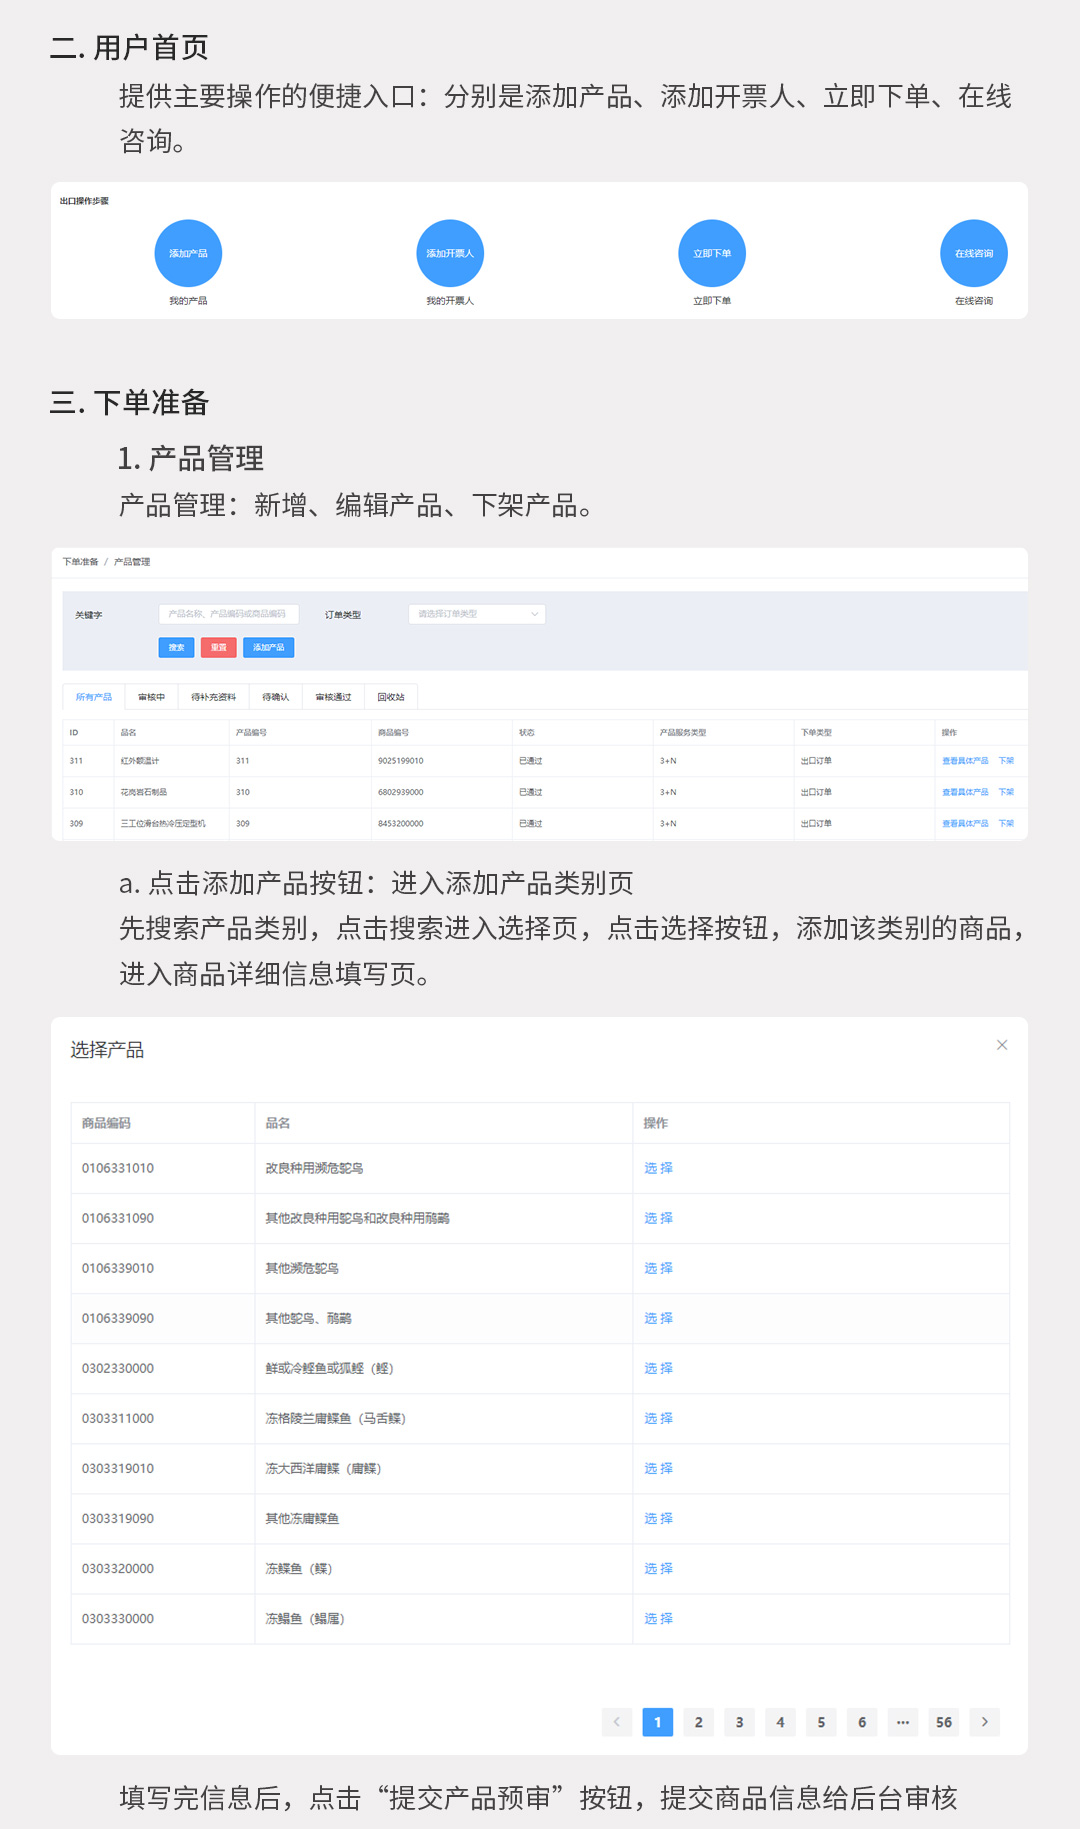
Task: Click the 添加产品 round icon
Action: click(188, 253)
